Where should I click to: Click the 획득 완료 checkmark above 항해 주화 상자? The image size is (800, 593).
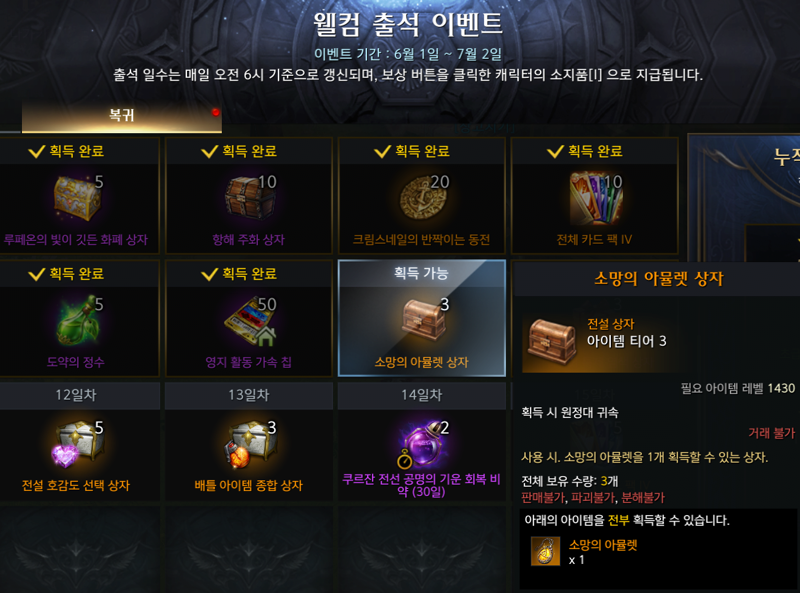click(209, 152)
